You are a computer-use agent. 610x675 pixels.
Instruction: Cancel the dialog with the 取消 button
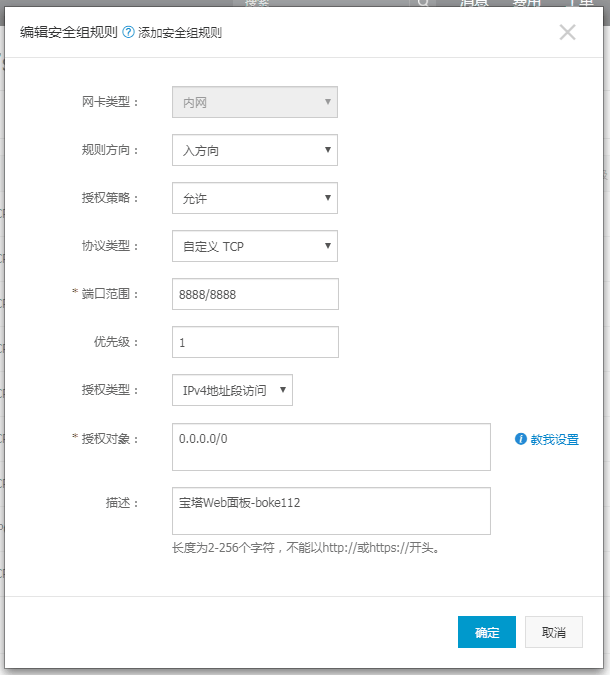click(x=554, y=632)
